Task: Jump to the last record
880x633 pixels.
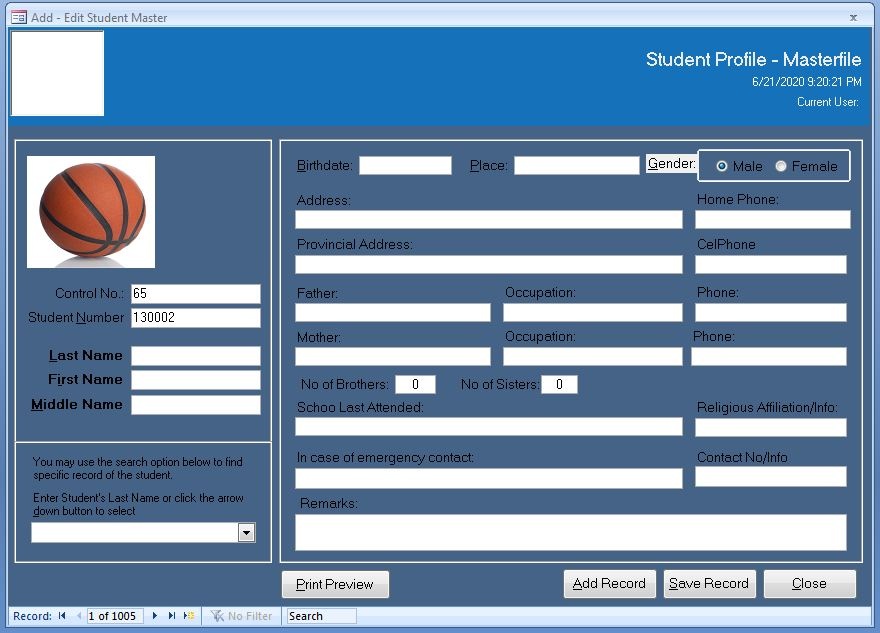Action: point(171,616)
